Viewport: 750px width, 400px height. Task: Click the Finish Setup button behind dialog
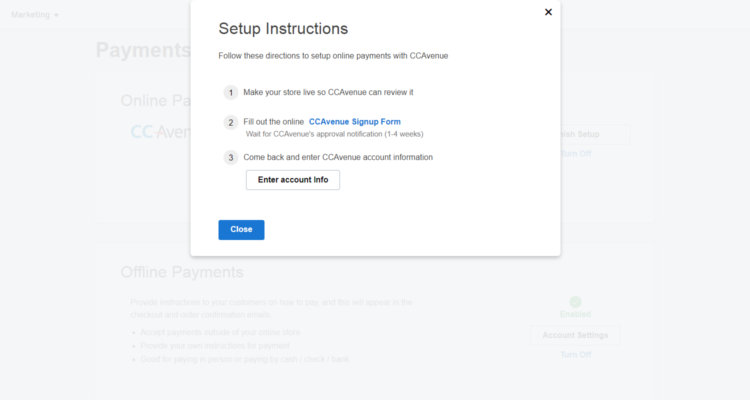click(x=595, y=134)
